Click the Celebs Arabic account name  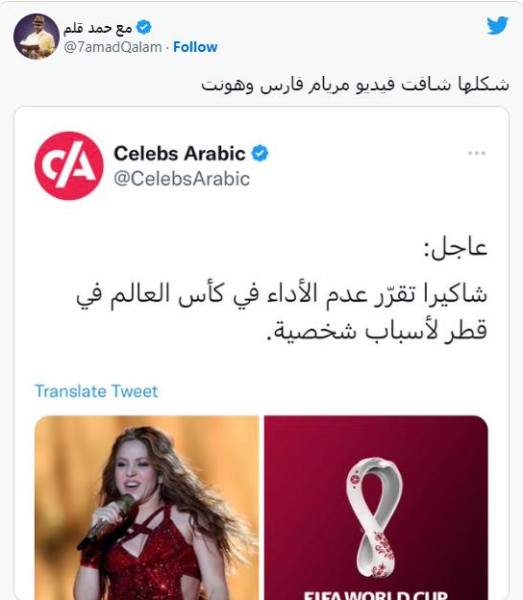pyautogui.click(x=179, y=153)
